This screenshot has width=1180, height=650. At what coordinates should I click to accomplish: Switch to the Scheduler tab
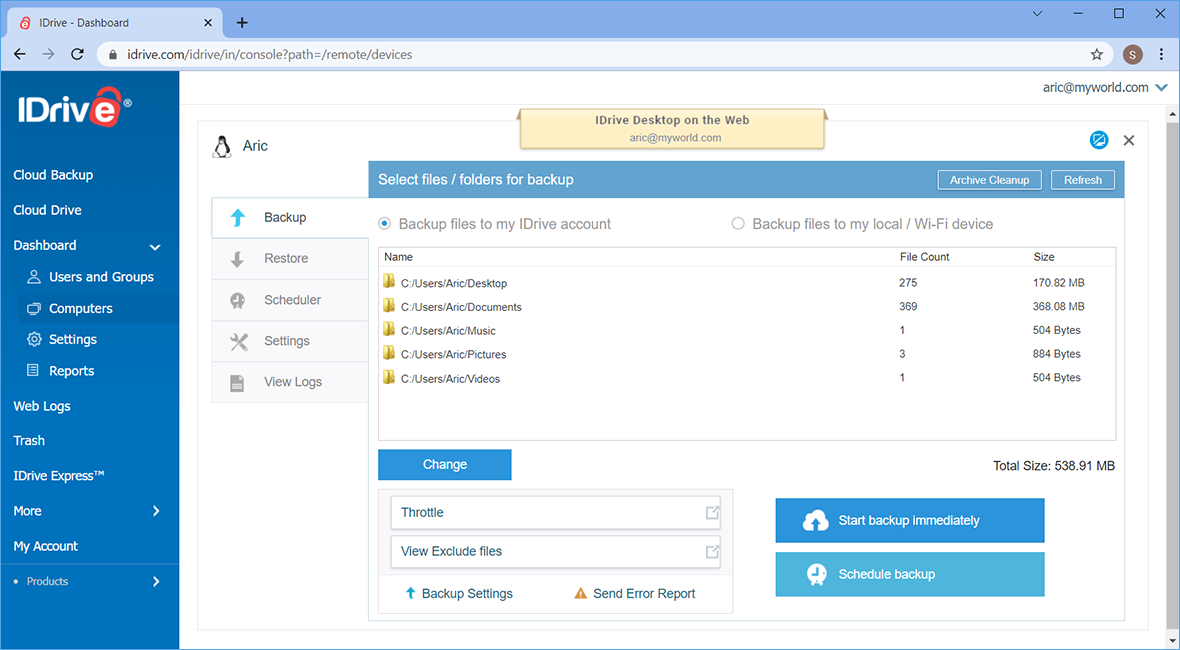click(x=290, y=300)
